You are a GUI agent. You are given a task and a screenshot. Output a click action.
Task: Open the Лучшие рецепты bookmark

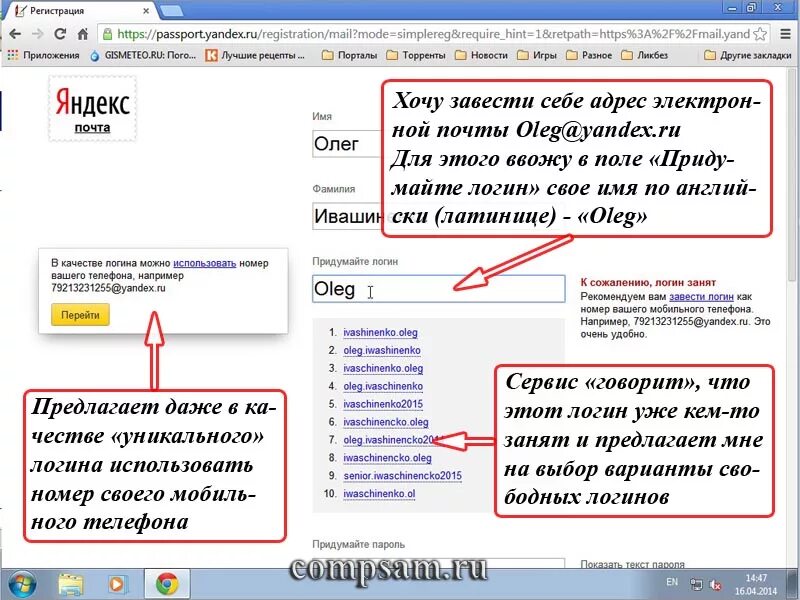(255, 55)
